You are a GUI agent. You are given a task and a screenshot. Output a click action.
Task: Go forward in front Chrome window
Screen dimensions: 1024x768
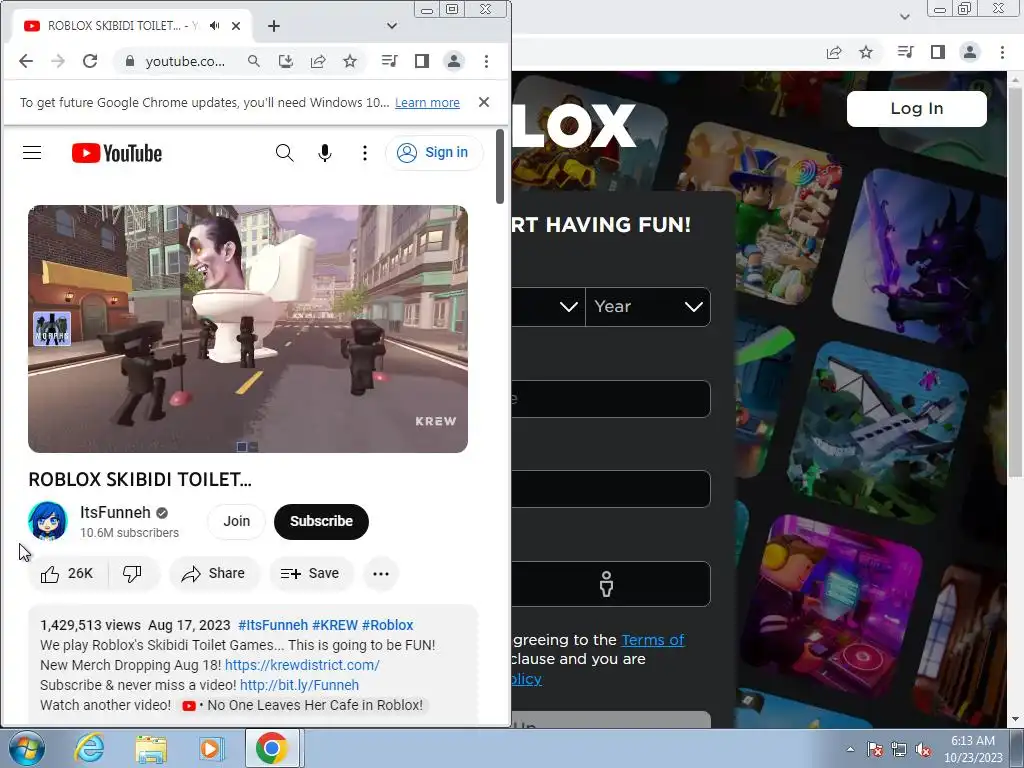tap(57, 61)
